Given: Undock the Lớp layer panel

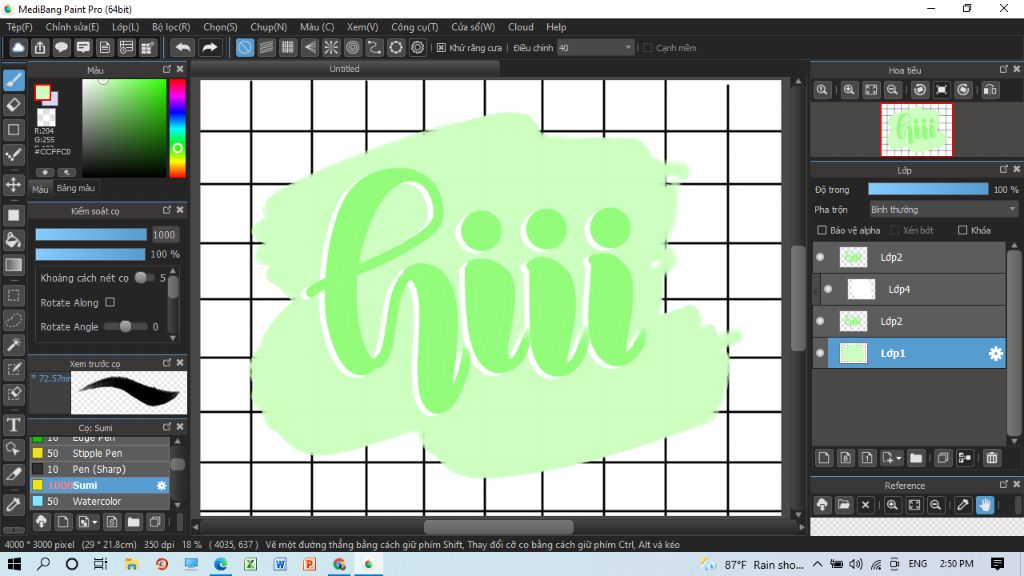Looking at the screenshot, I should tap(1004, 169).
